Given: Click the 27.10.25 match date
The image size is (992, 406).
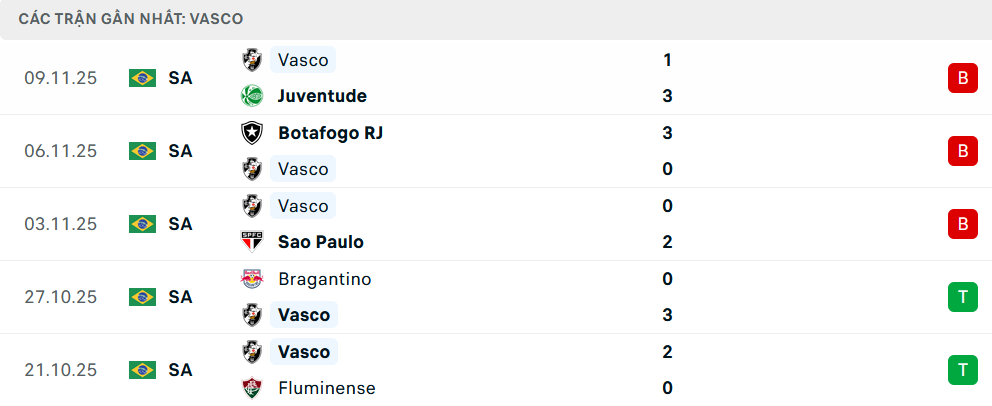Looking at the screenshot, I should click(x=61, y=297).
